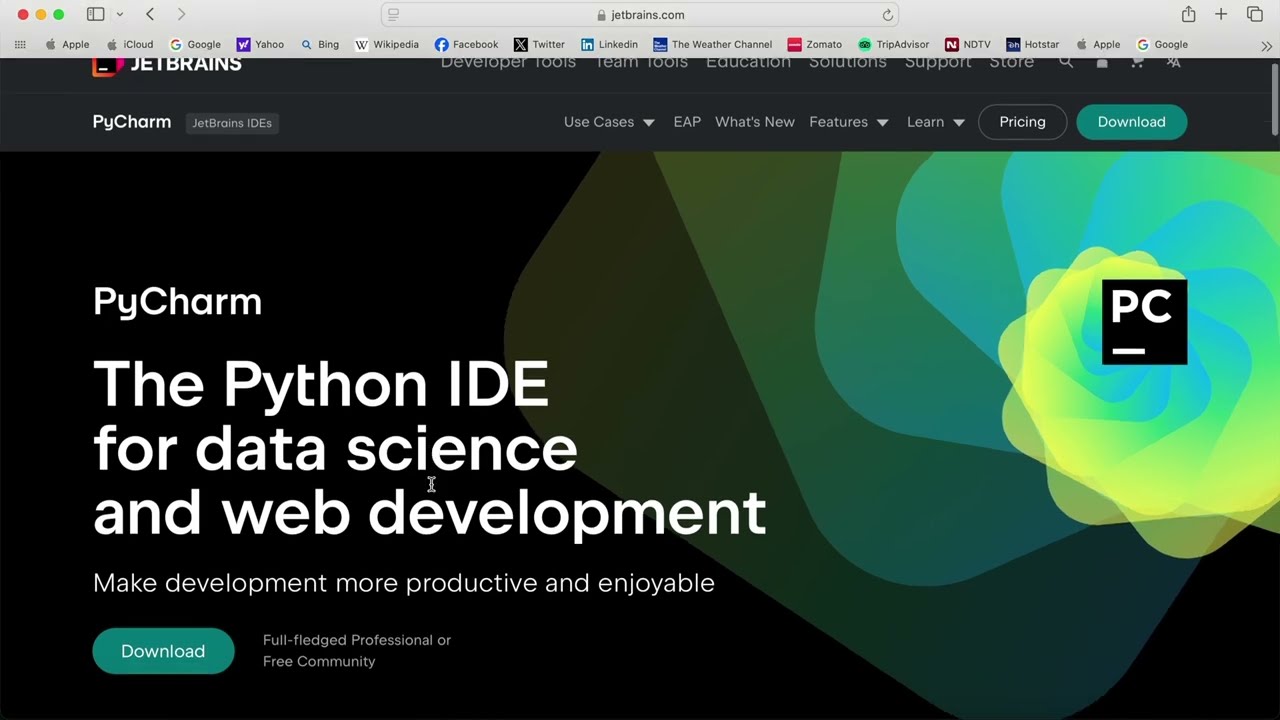
Task: Open the Wikipedia bookmark
Action: (387, 44)
